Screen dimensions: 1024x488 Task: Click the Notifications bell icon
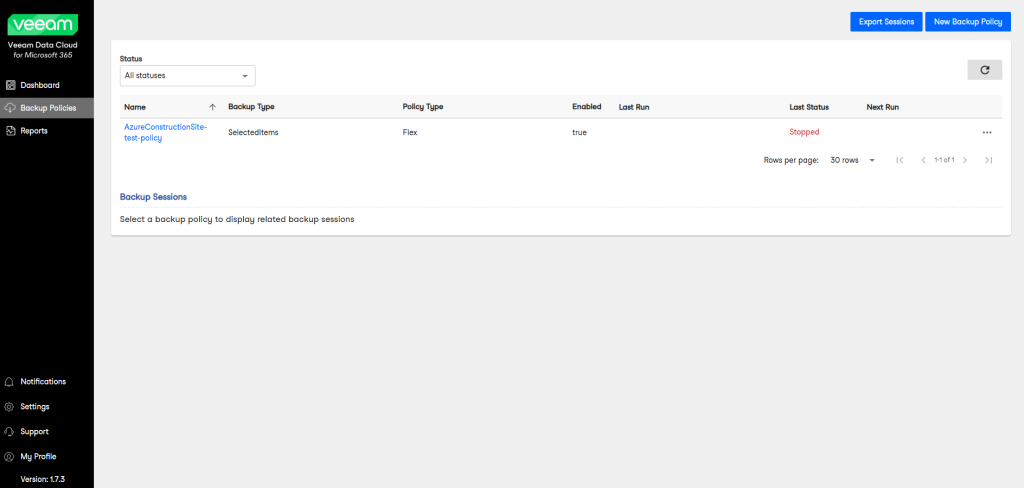click(x=9, y=382)
